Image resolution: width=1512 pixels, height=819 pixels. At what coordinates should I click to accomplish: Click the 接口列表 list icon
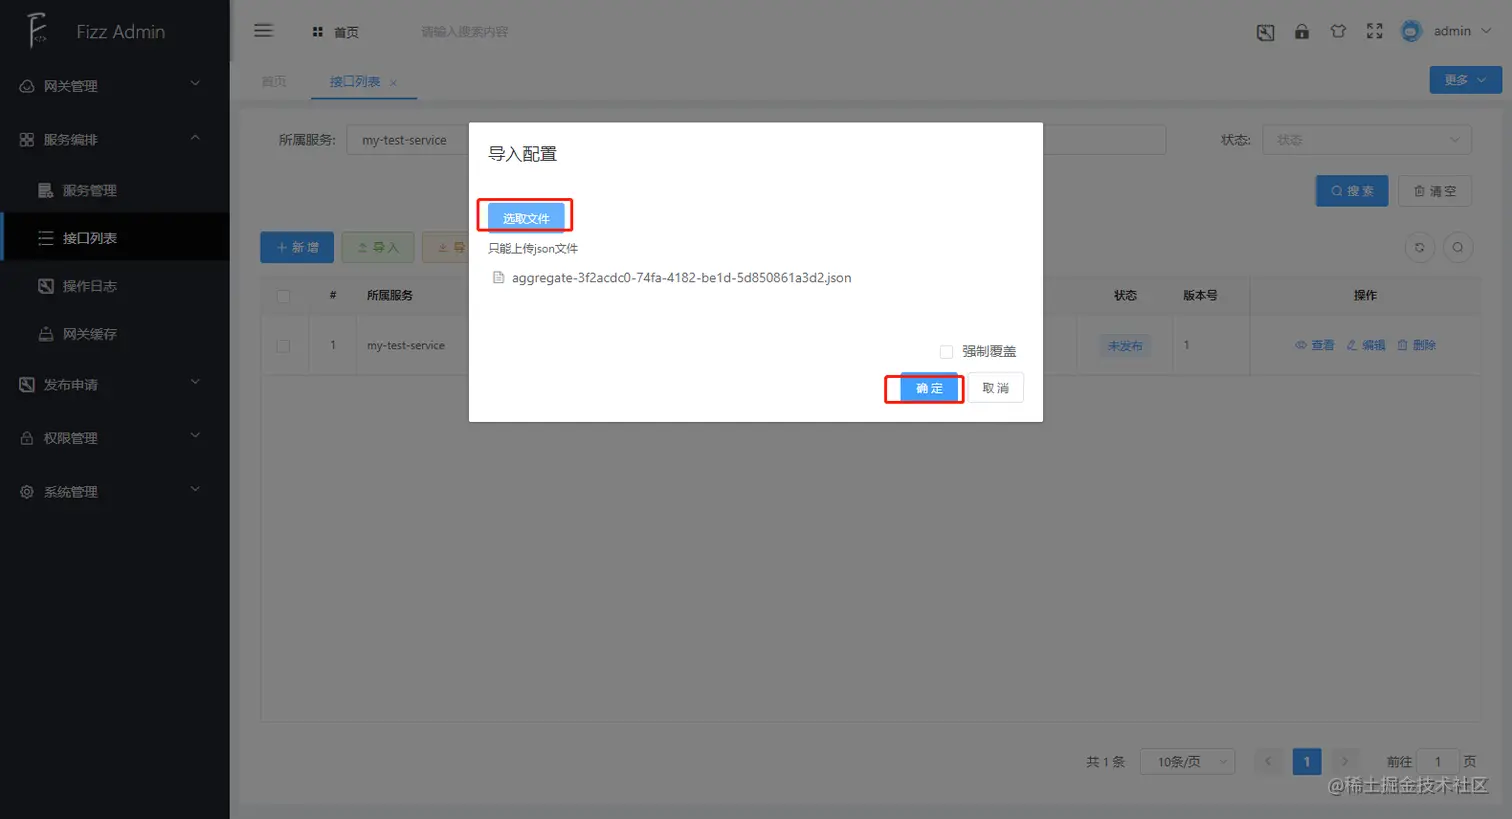tap(46, 238)
